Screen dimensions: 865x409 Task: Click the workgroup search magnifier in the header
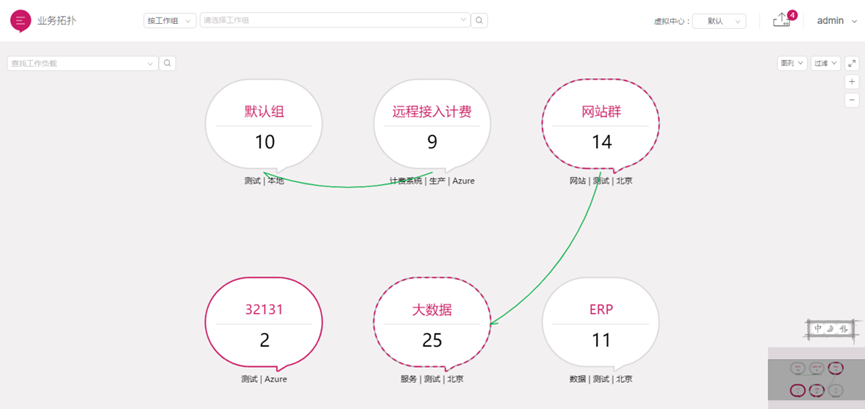(x=479, y=20)
